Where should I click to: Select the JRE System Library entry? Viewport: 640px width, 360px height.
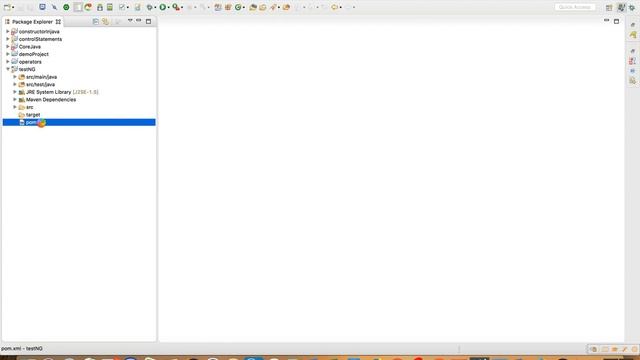pos(62,92)
